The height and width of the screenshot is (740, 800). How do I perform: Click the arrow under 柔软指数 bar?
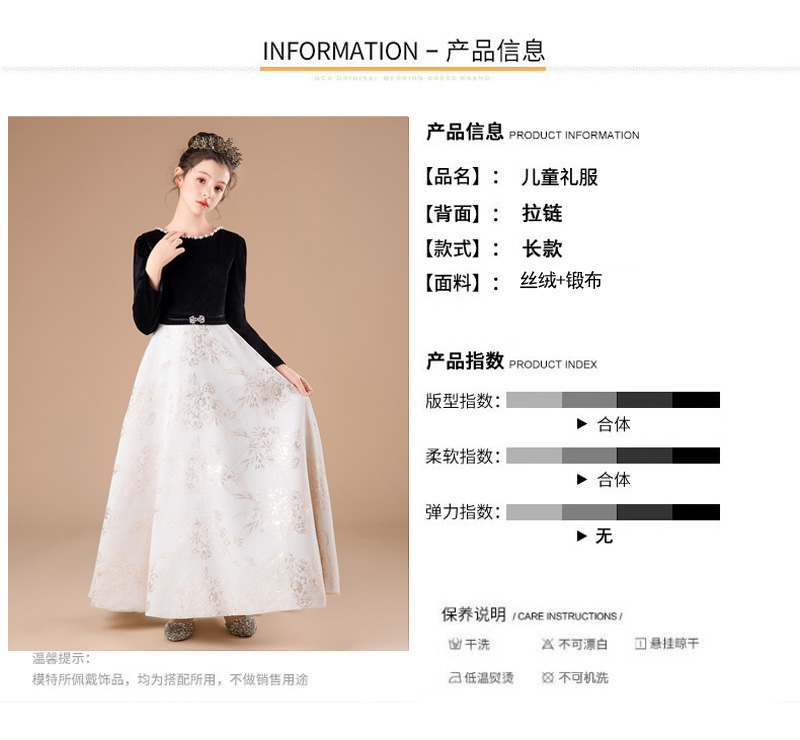click(582, 479)
